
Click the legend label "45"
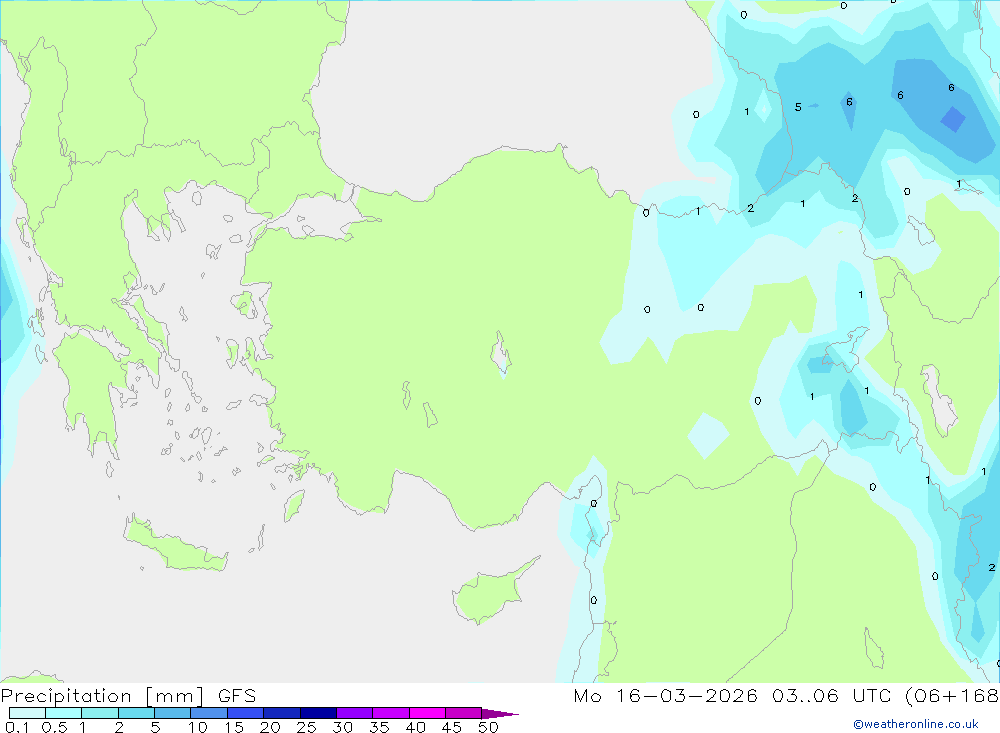(452, 727)
